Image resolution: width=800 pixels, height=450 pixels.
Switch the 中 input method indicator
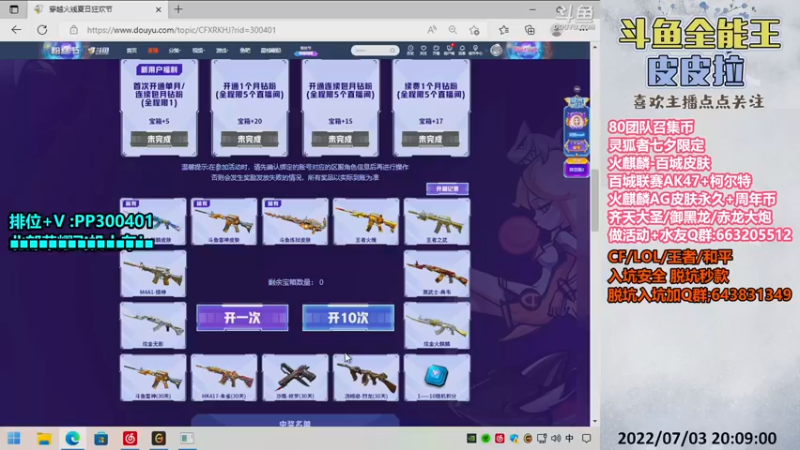[x=569, y=438]
